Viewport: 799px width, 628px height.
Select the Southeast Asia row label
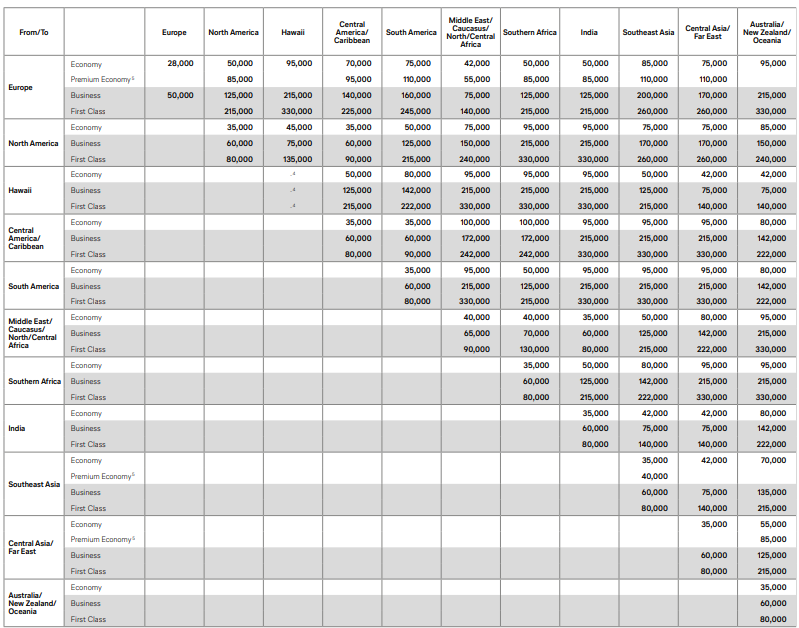tap(34, 484)
